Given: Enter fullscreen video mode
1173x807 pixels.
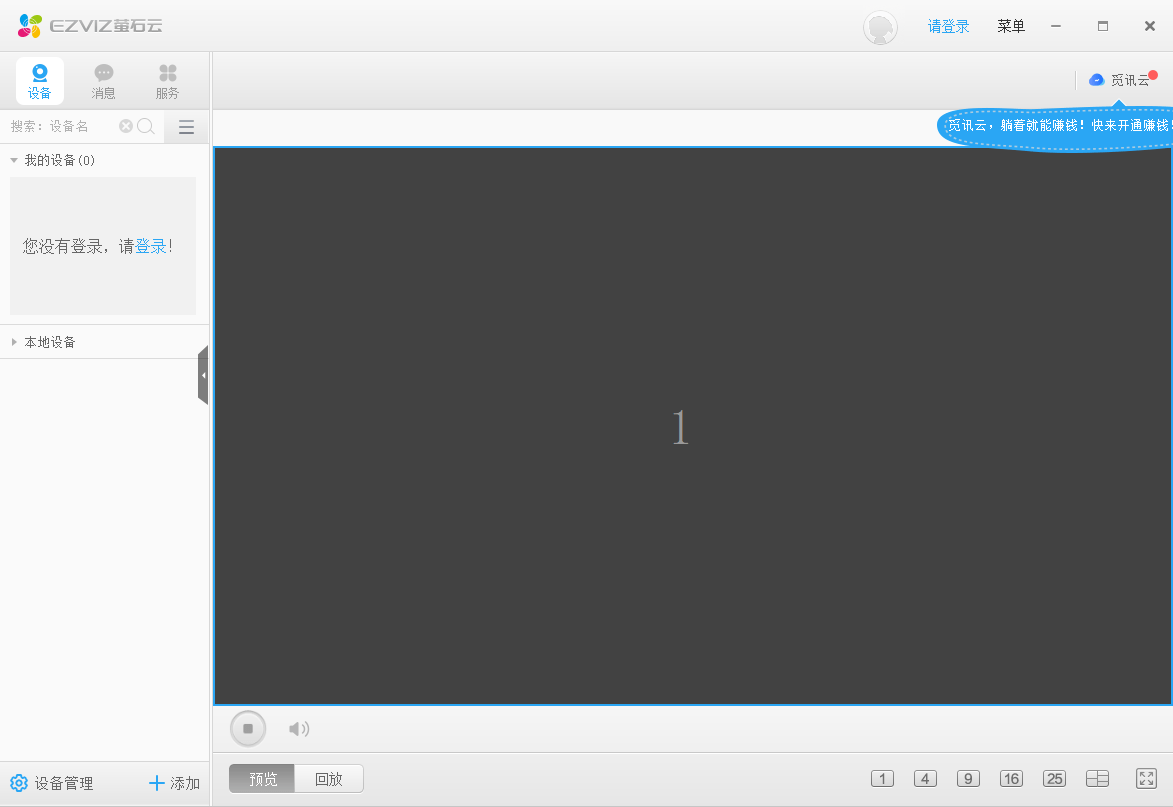Looking at the screenshot, I should pyautogui.click(x=1146, y=778).
